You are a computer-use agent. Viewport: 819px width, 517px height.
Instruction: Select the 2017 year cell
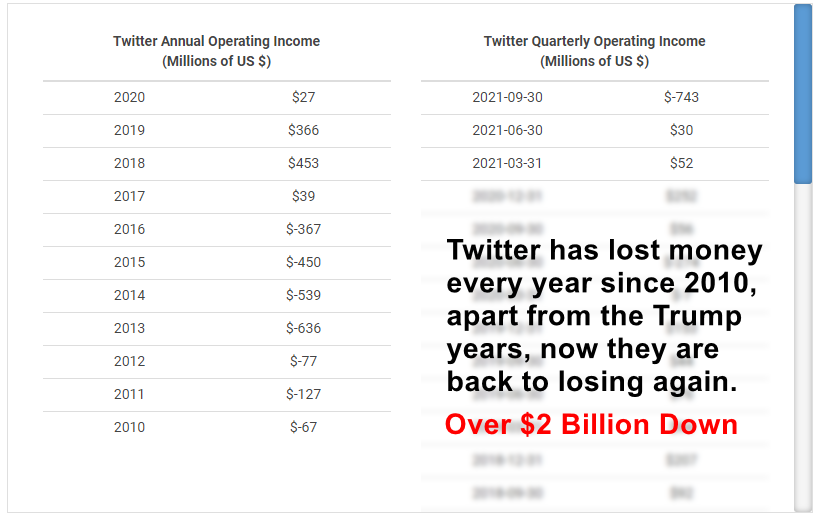click(x=130, y=196)
